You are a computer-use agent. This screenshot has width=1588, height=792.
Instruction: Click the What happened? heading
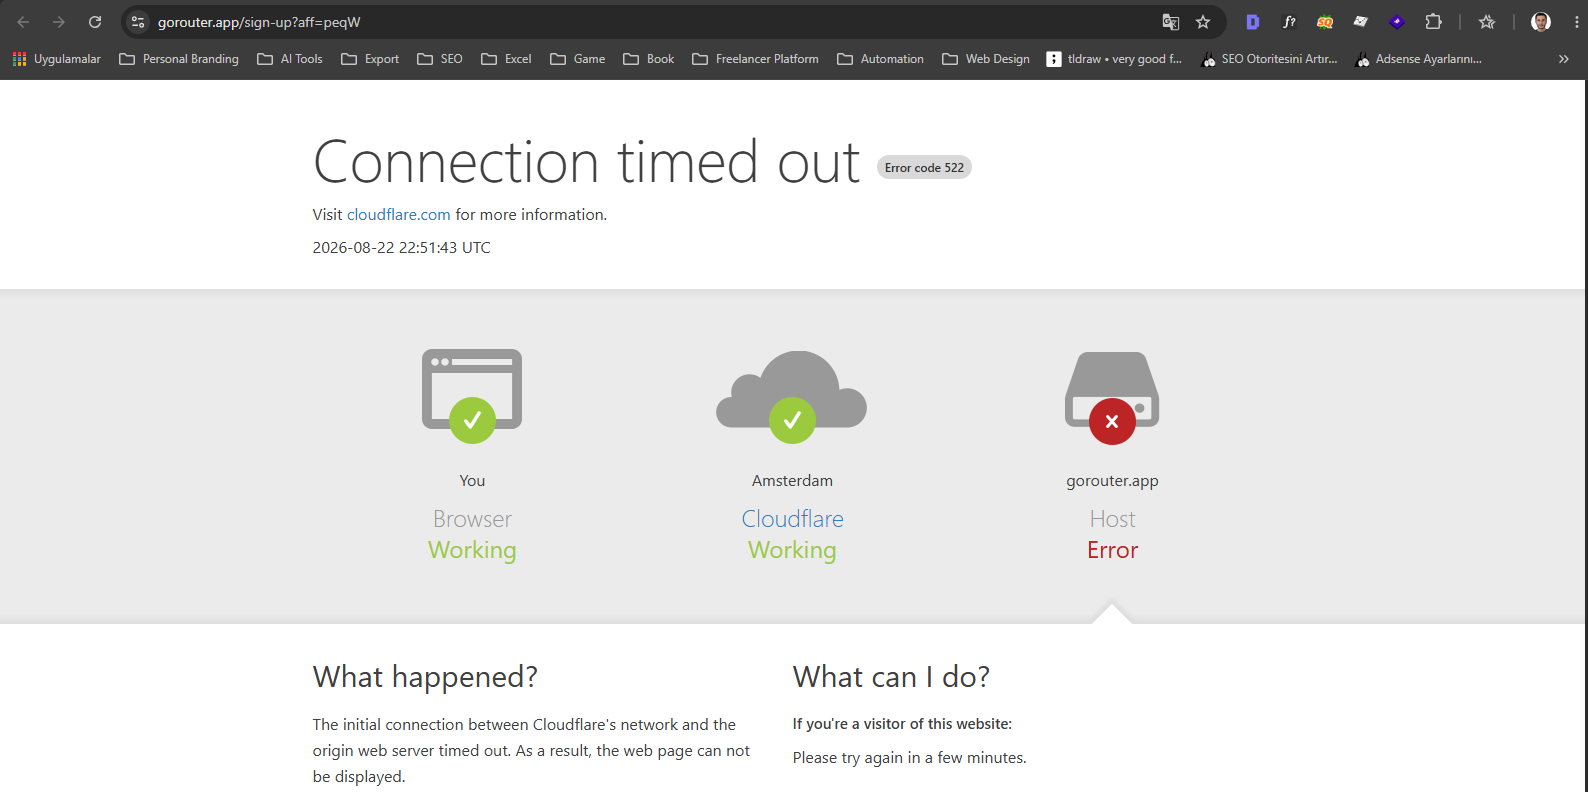[425, 677]
